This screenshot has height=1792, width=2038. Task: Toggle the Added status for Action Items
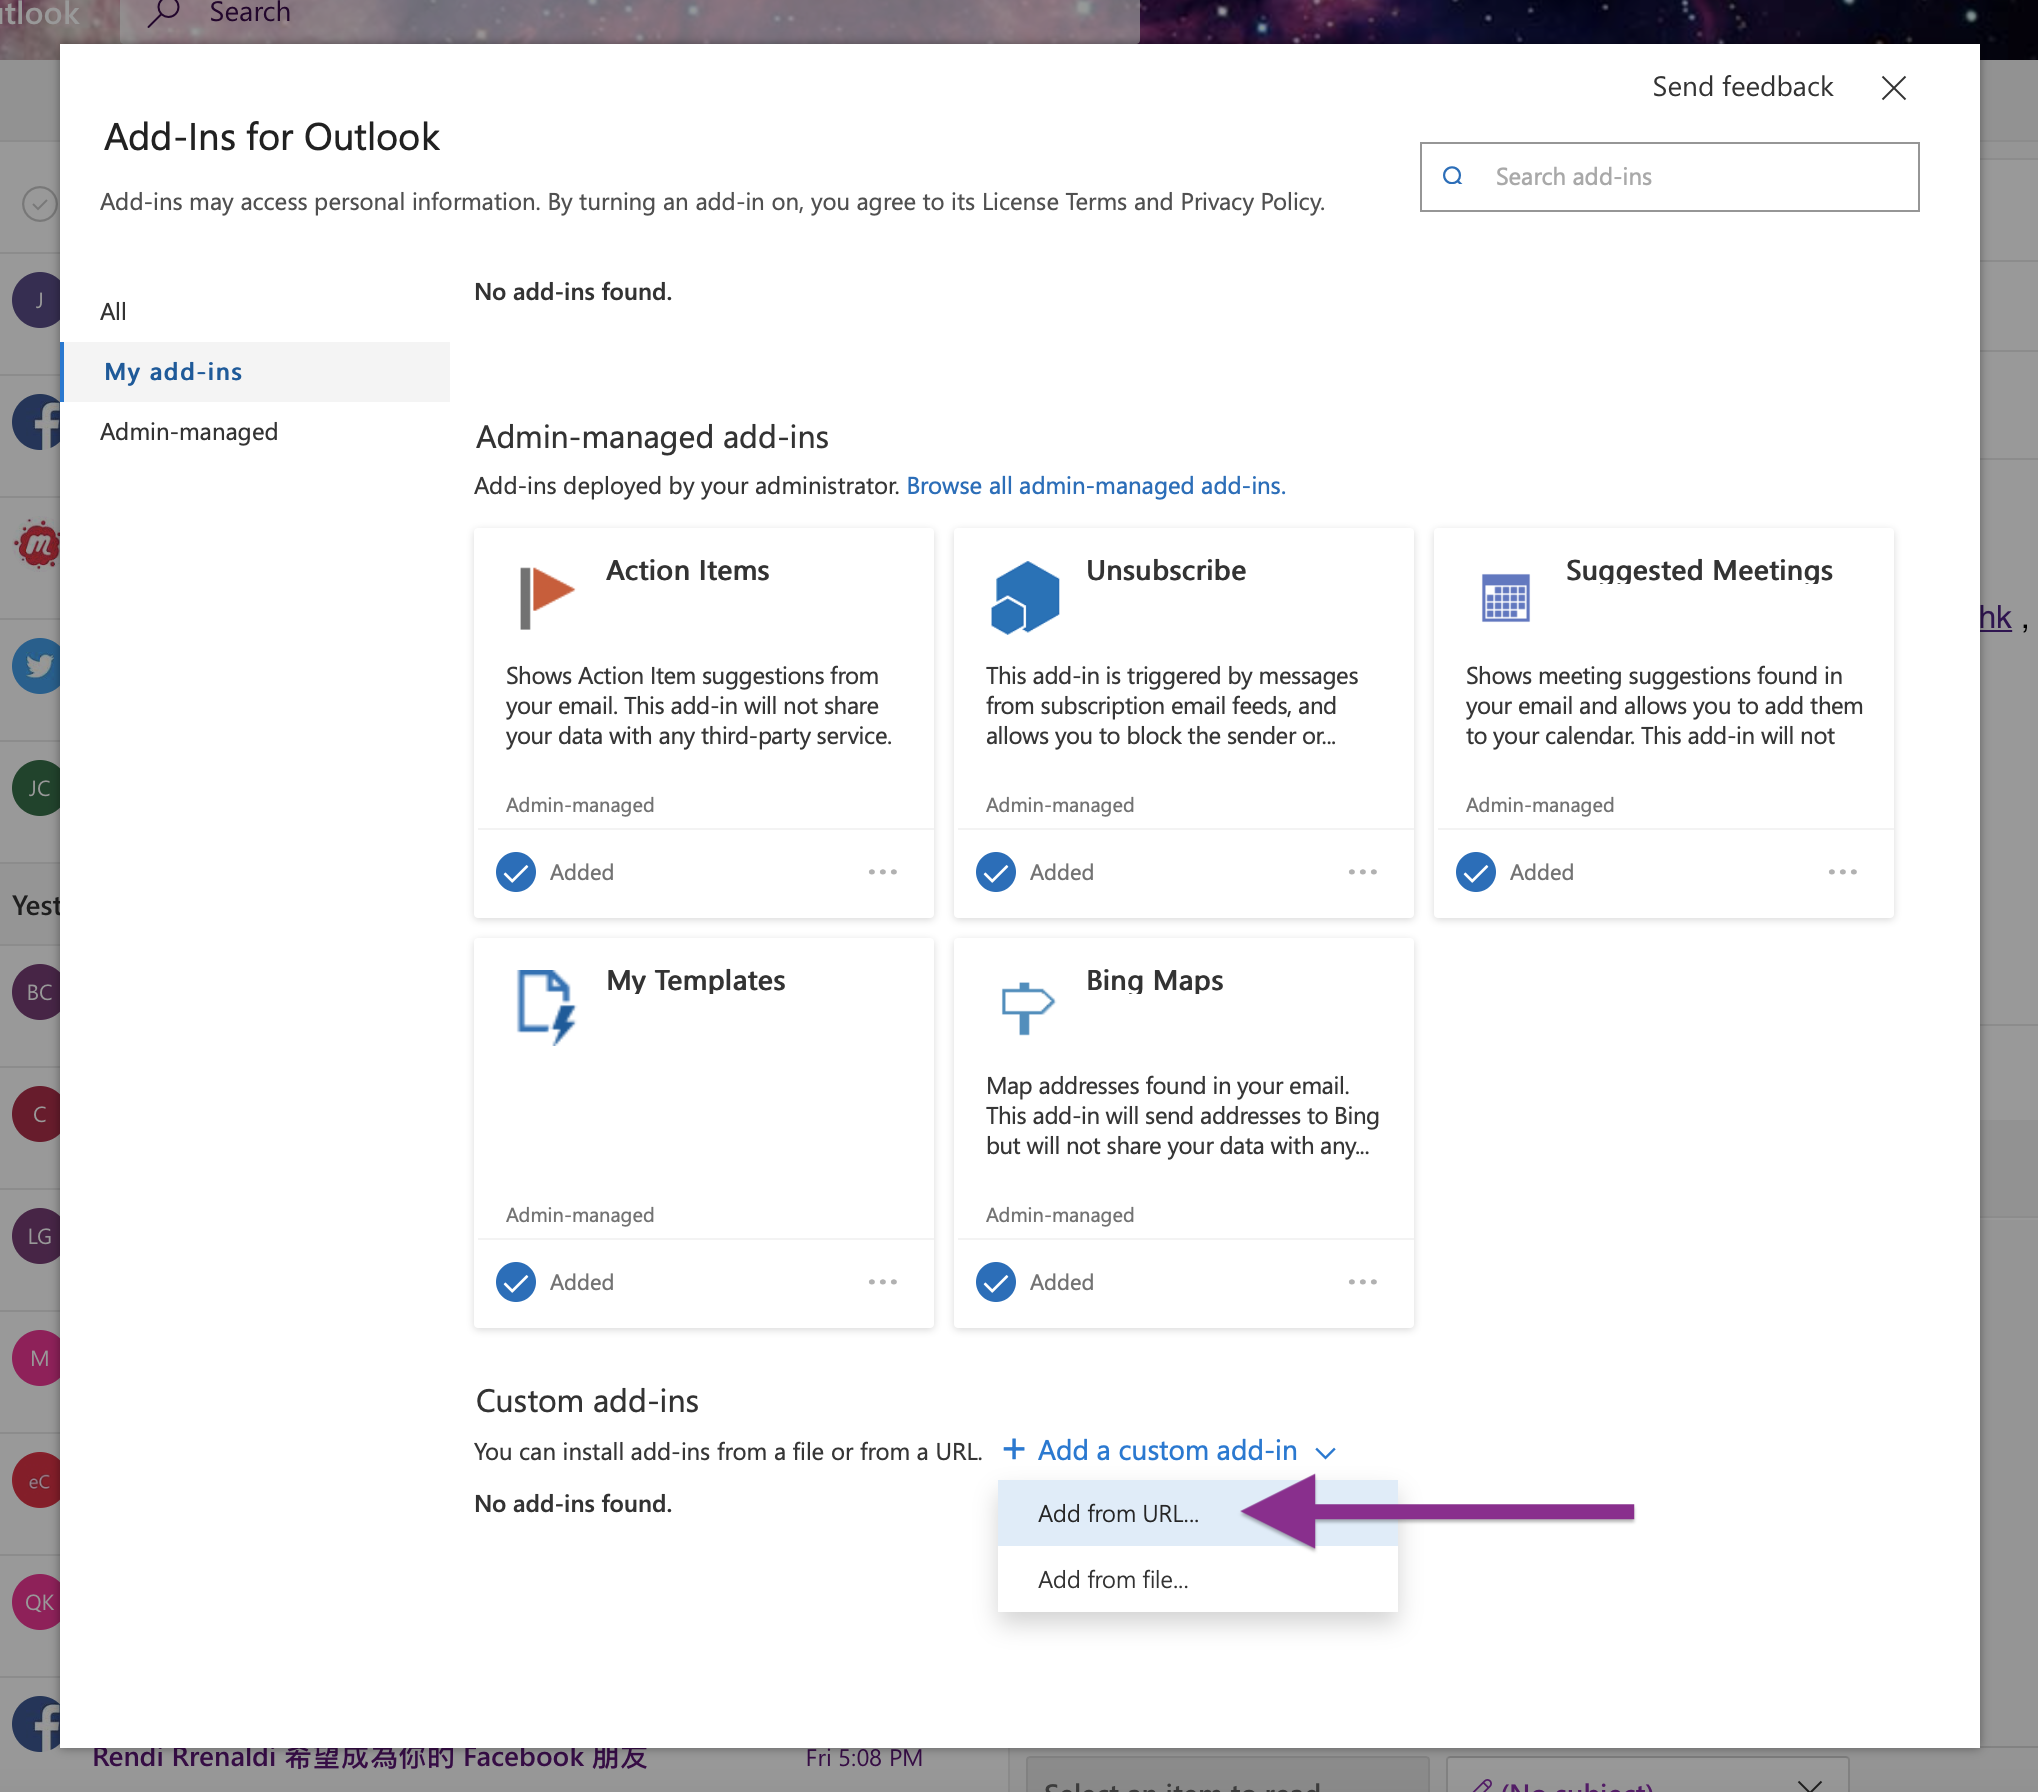tap(515, 871)
